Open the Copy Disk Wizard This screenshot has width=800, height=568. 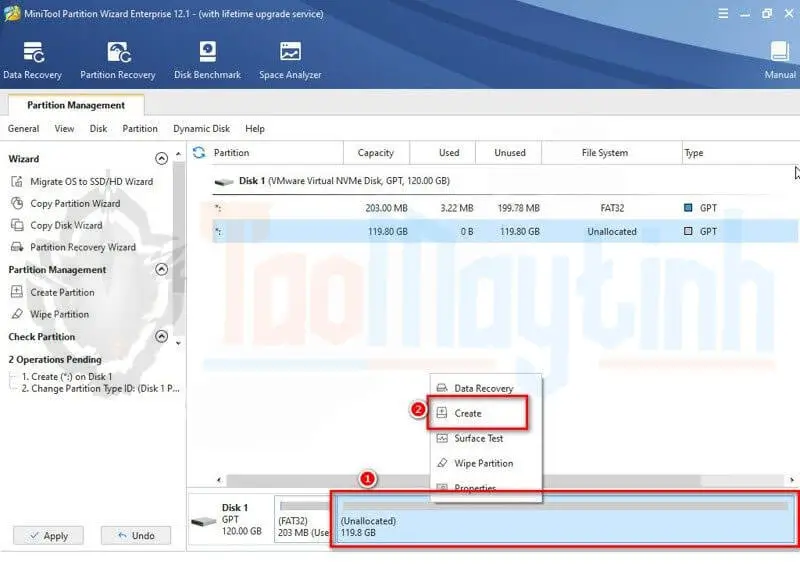[66, 226]
